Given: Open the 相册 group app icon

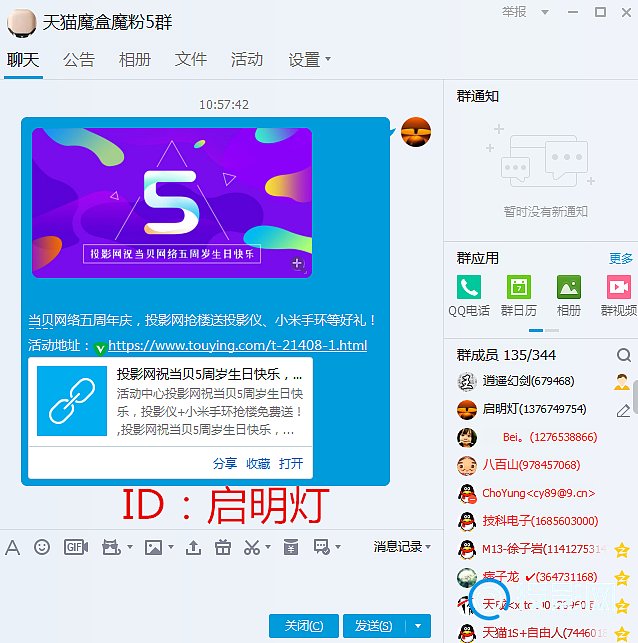Looking at the screenshot, I should 569,287.
